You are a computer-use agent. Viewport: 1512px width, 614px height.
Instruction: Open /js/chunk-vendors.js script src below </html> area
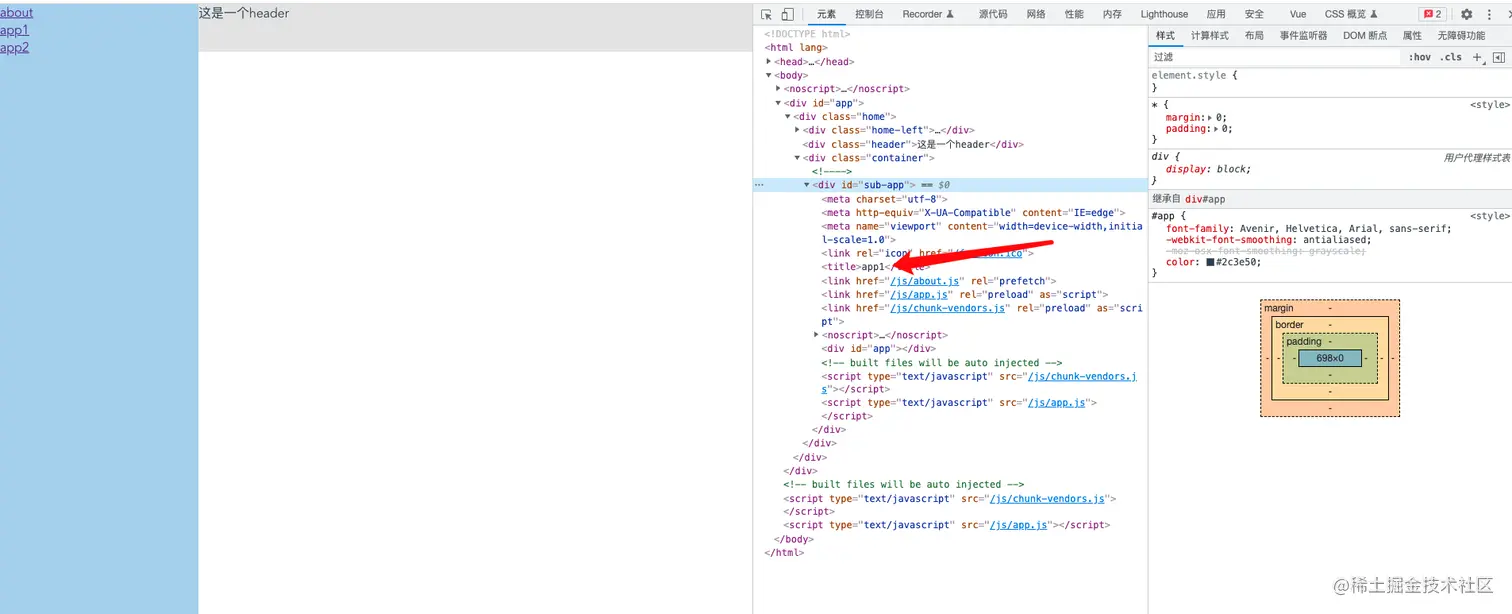1048,498
